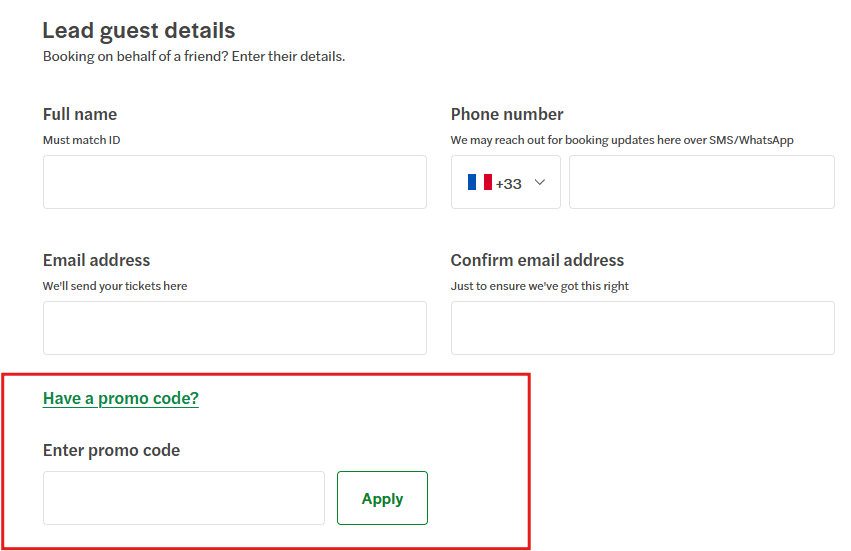Open the 'Have a promo code?' link
Screen dimensions: 851x551
point(121,398)
